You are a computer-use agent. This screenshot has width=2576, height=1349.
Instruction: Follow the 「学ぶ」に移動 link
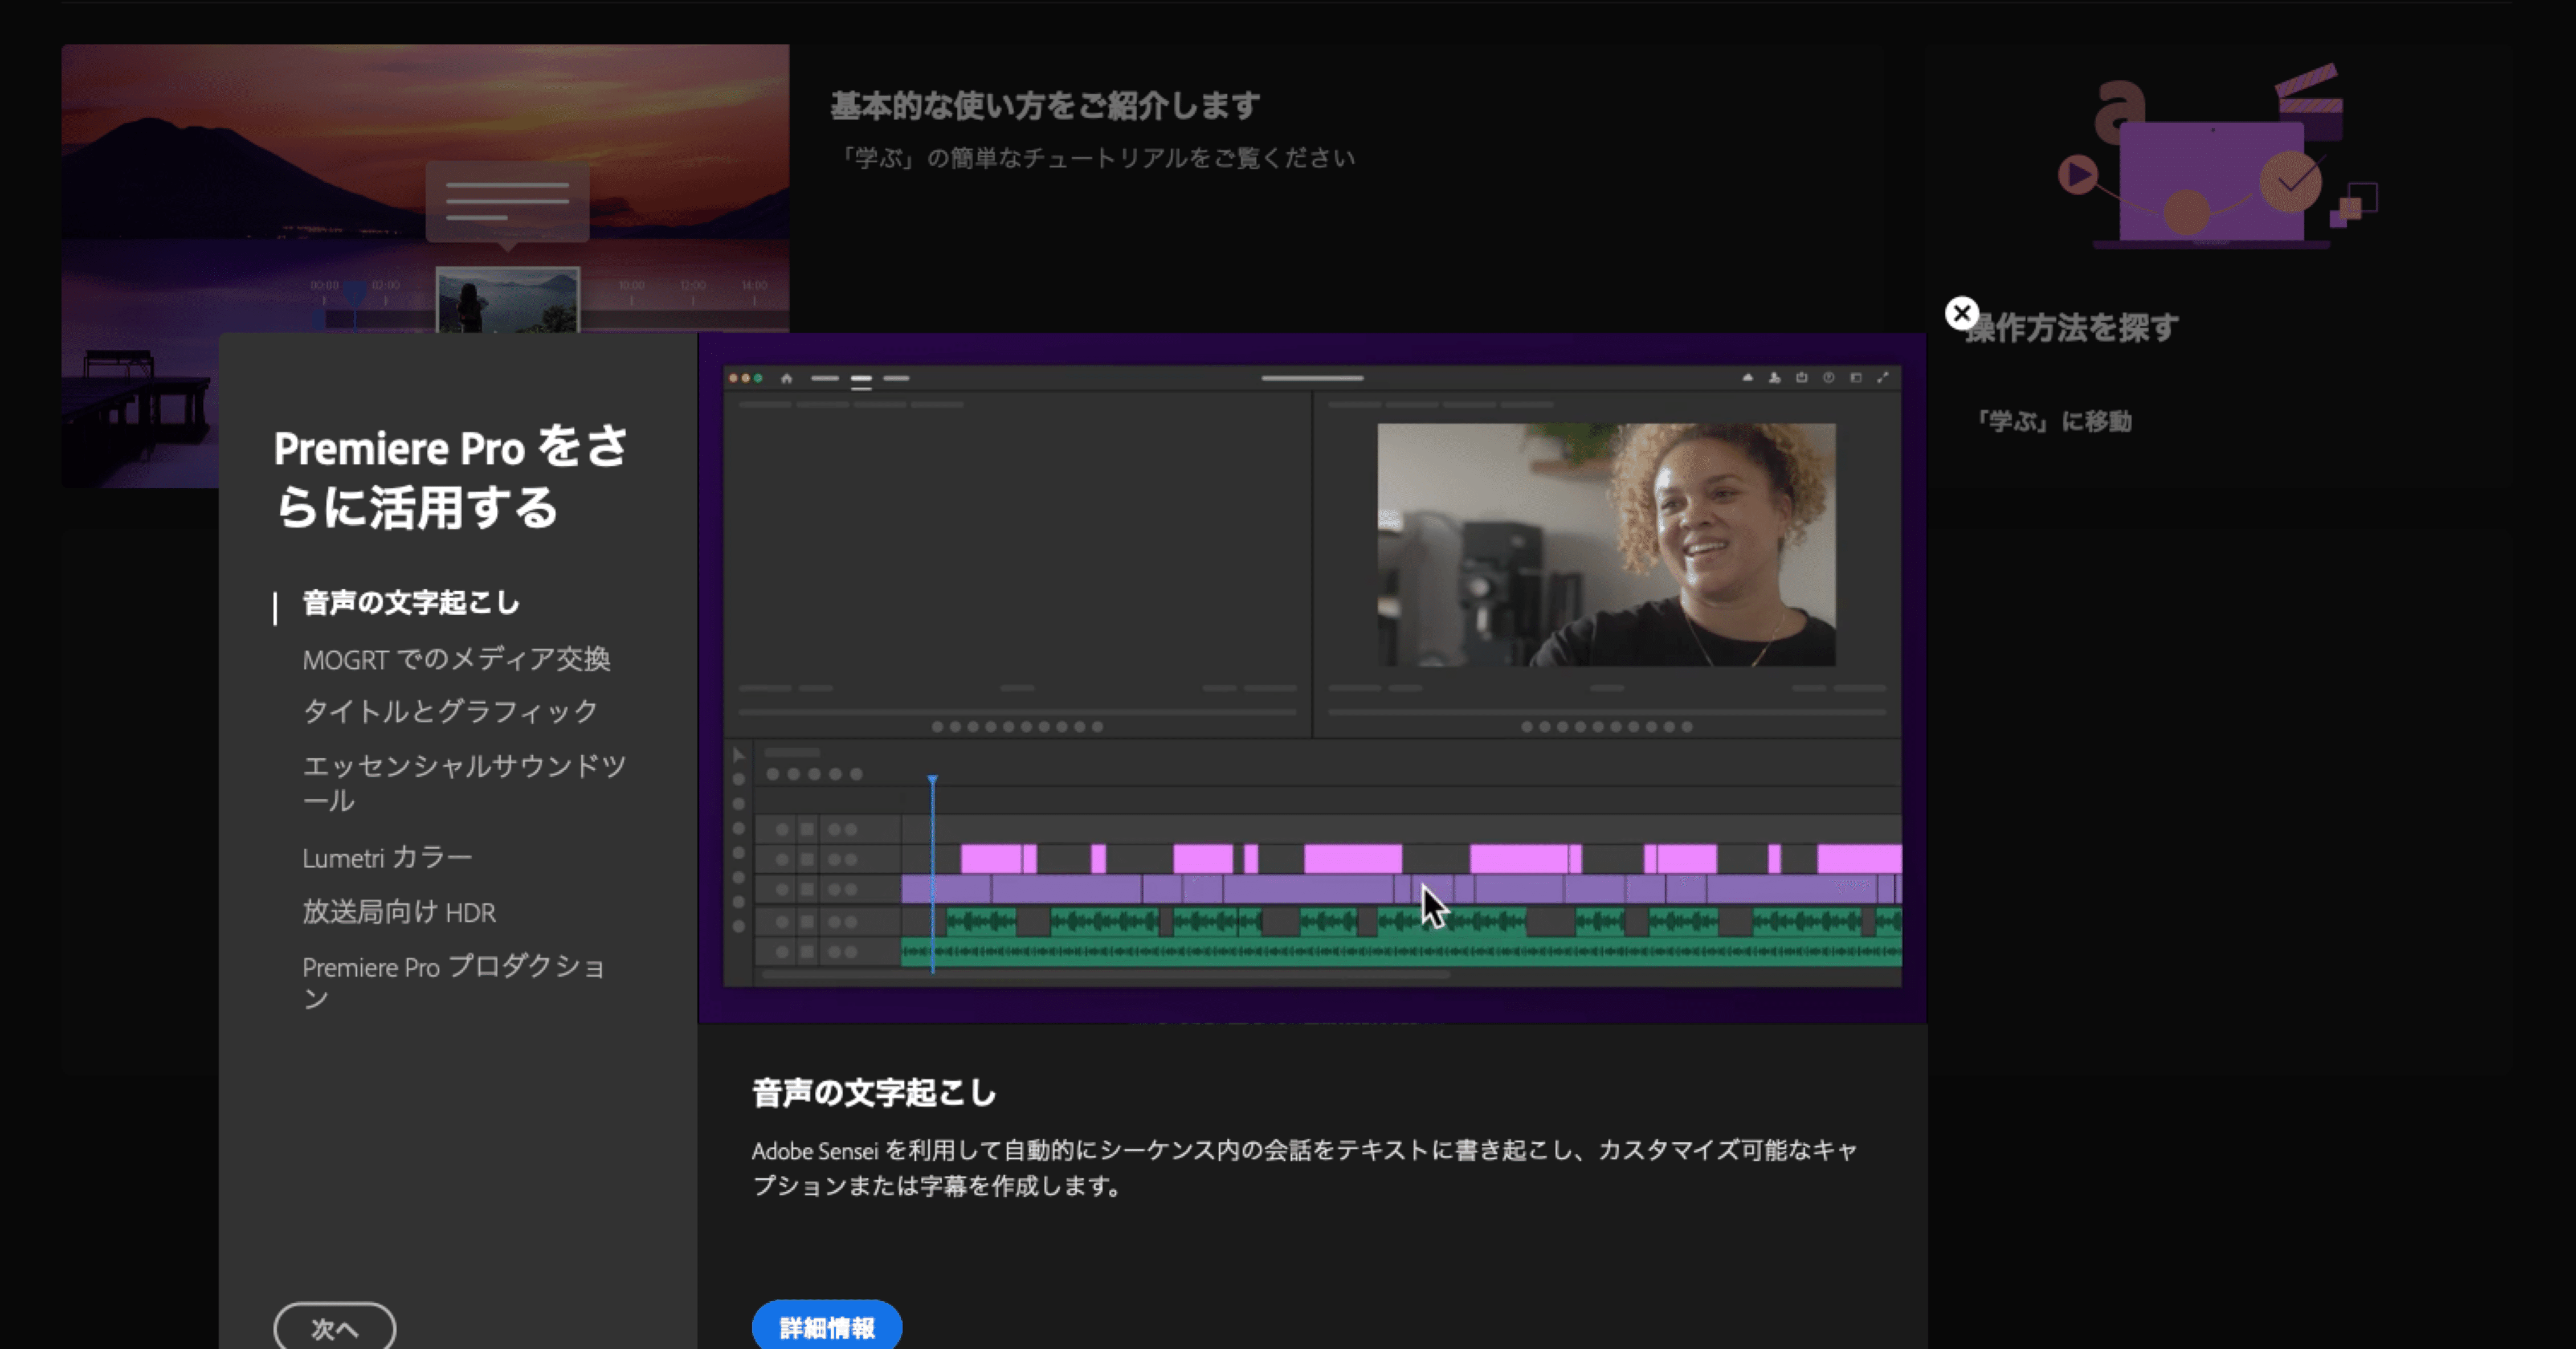(x=2054, y=421)
